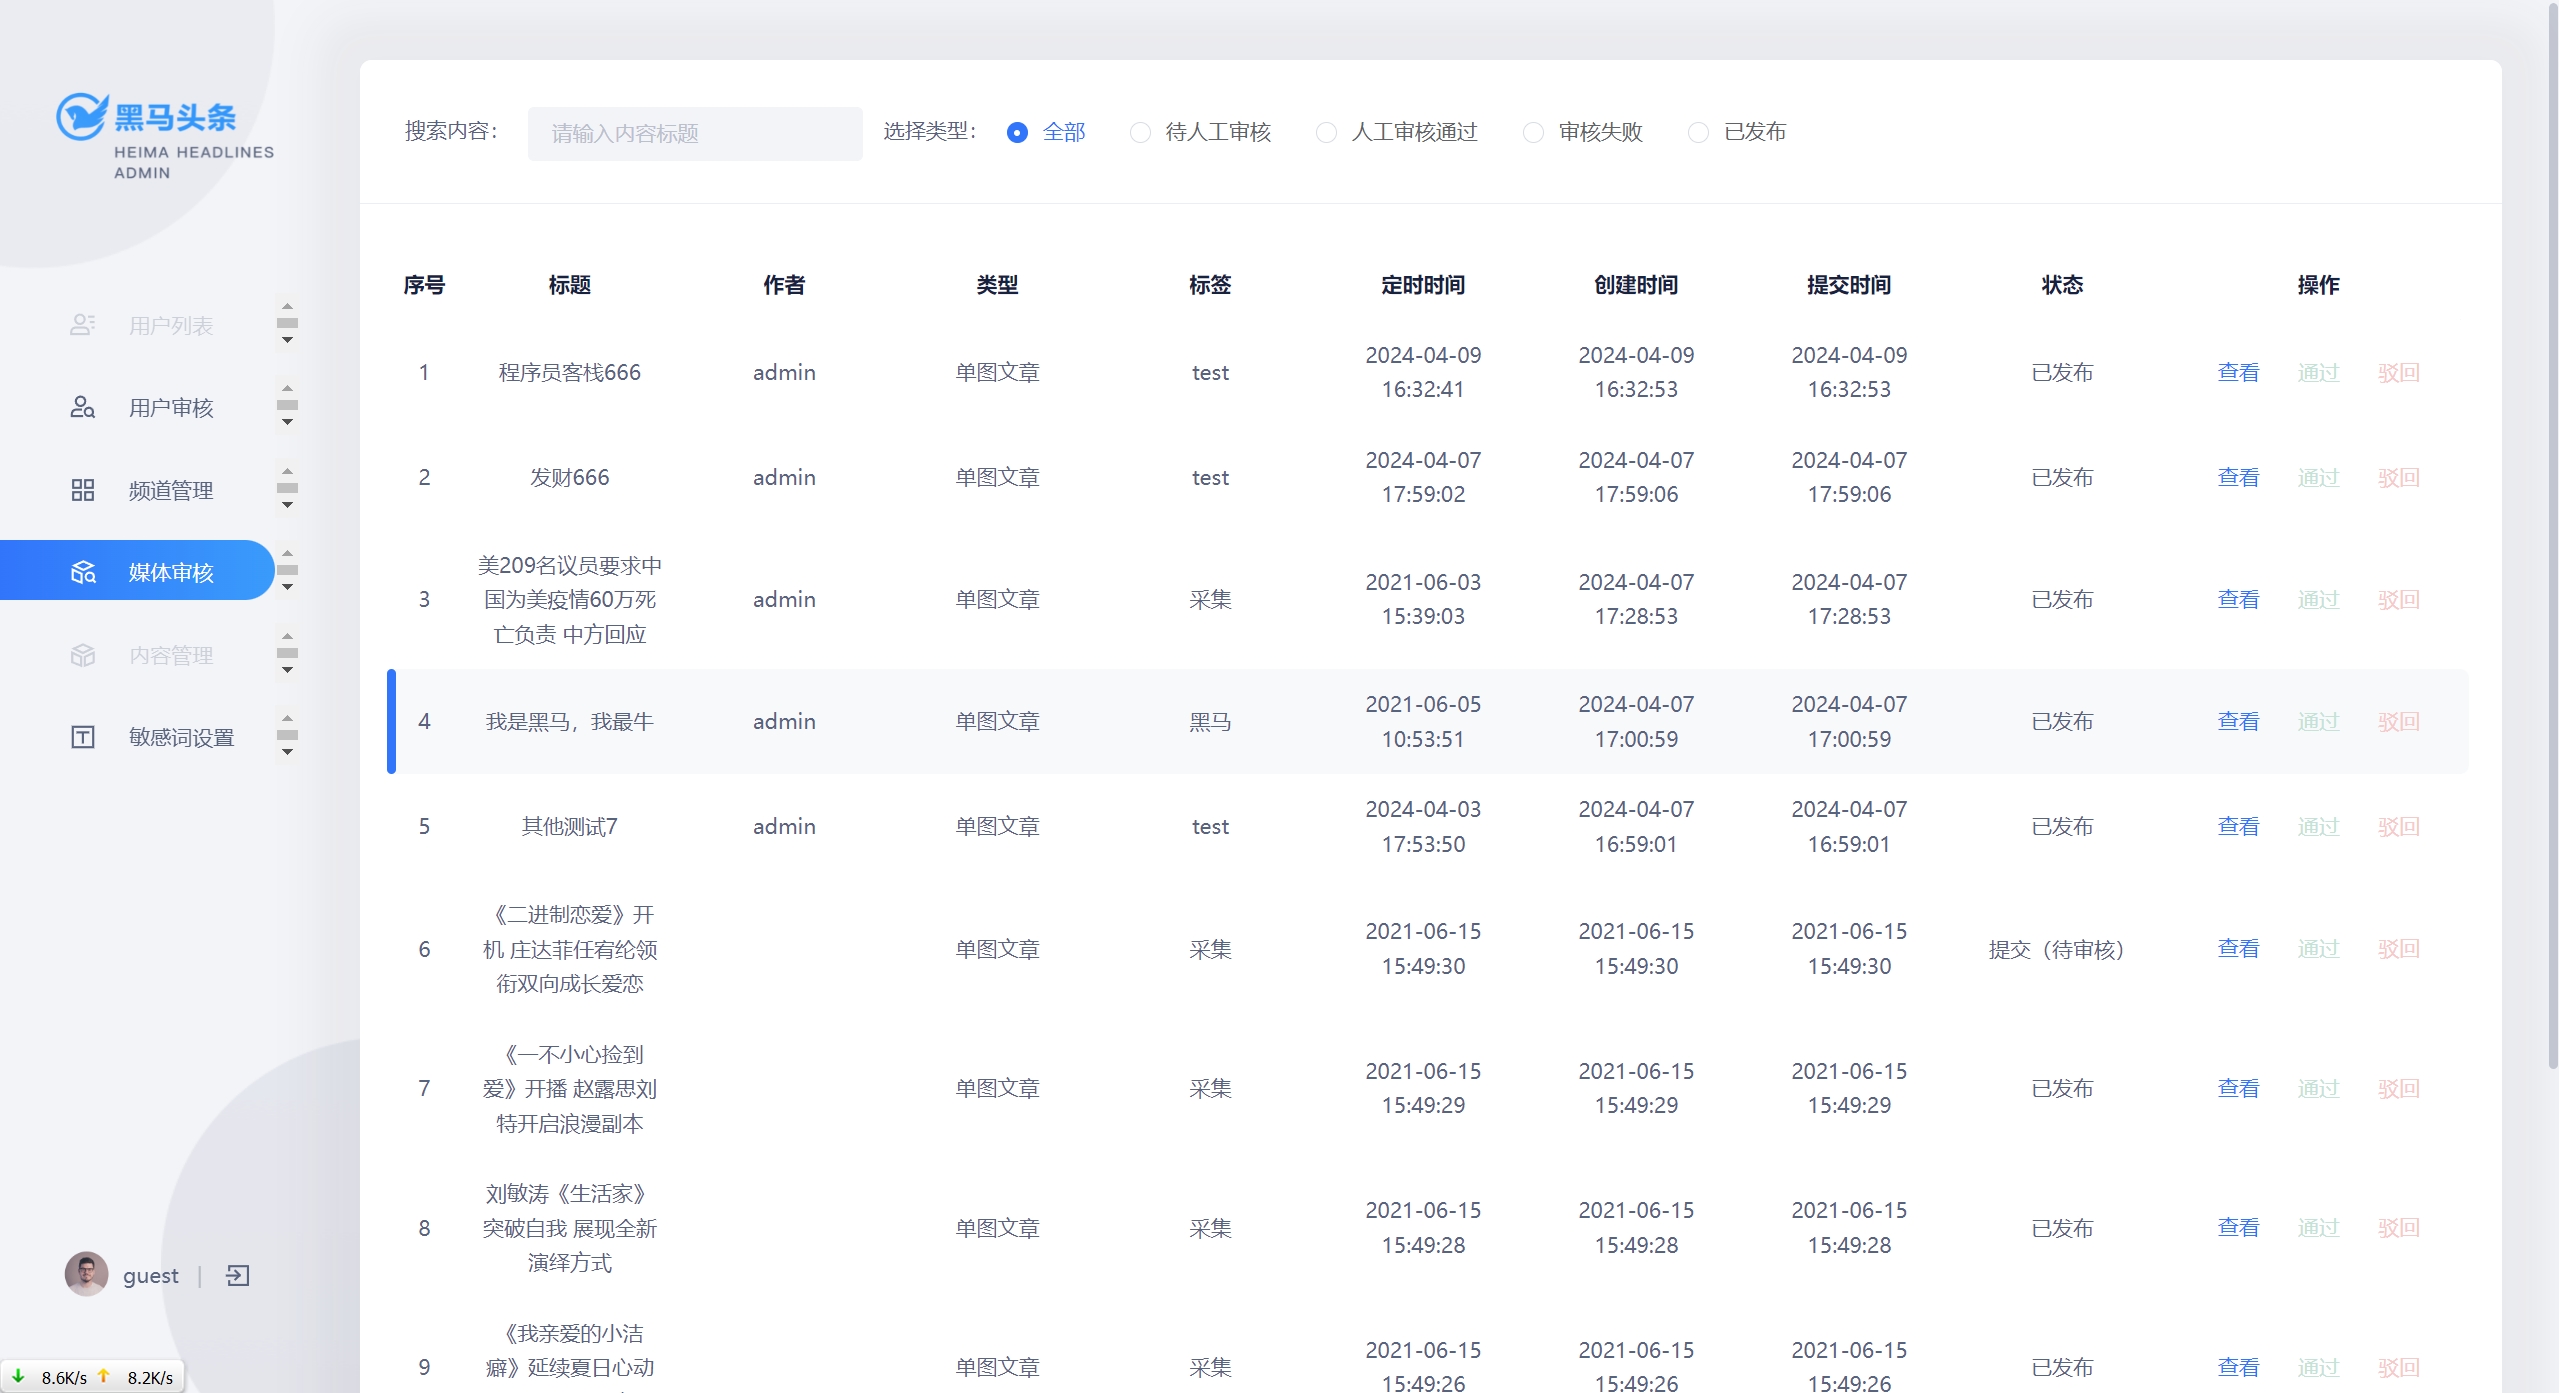Screen dimensions: 2559x1393
Task: Click 查看 for the 《二进制恋爱》 article
Action: pos(2238,948)
